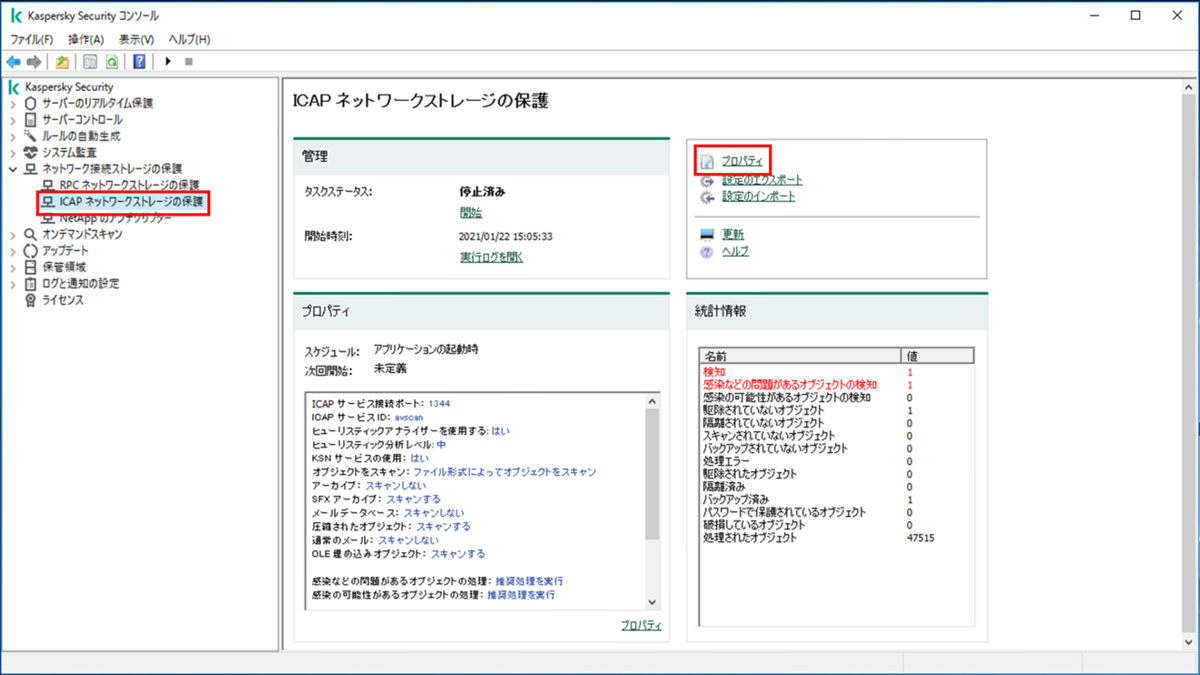Viewport: 1200px width, 675px height.
Task: Open the 操作(A) menu
Action: (86, 39)
